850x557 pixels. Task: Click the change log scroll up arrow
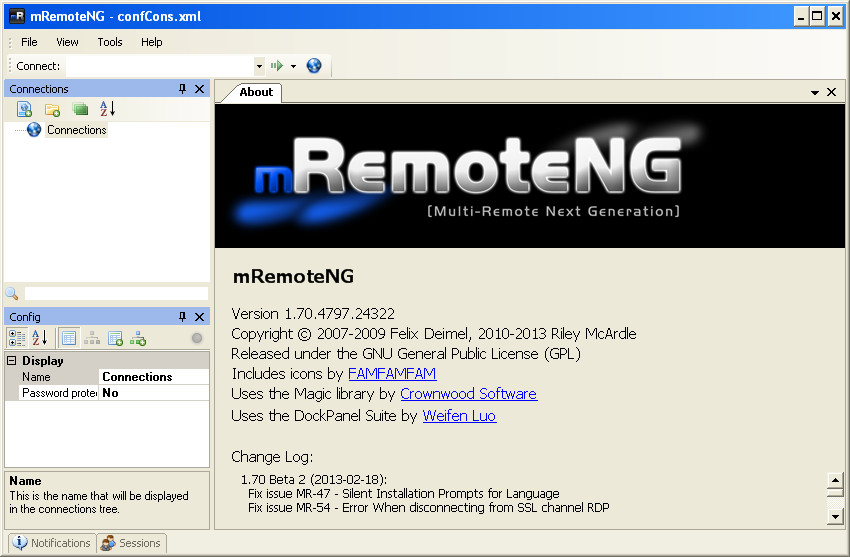[x=835, y=480]
